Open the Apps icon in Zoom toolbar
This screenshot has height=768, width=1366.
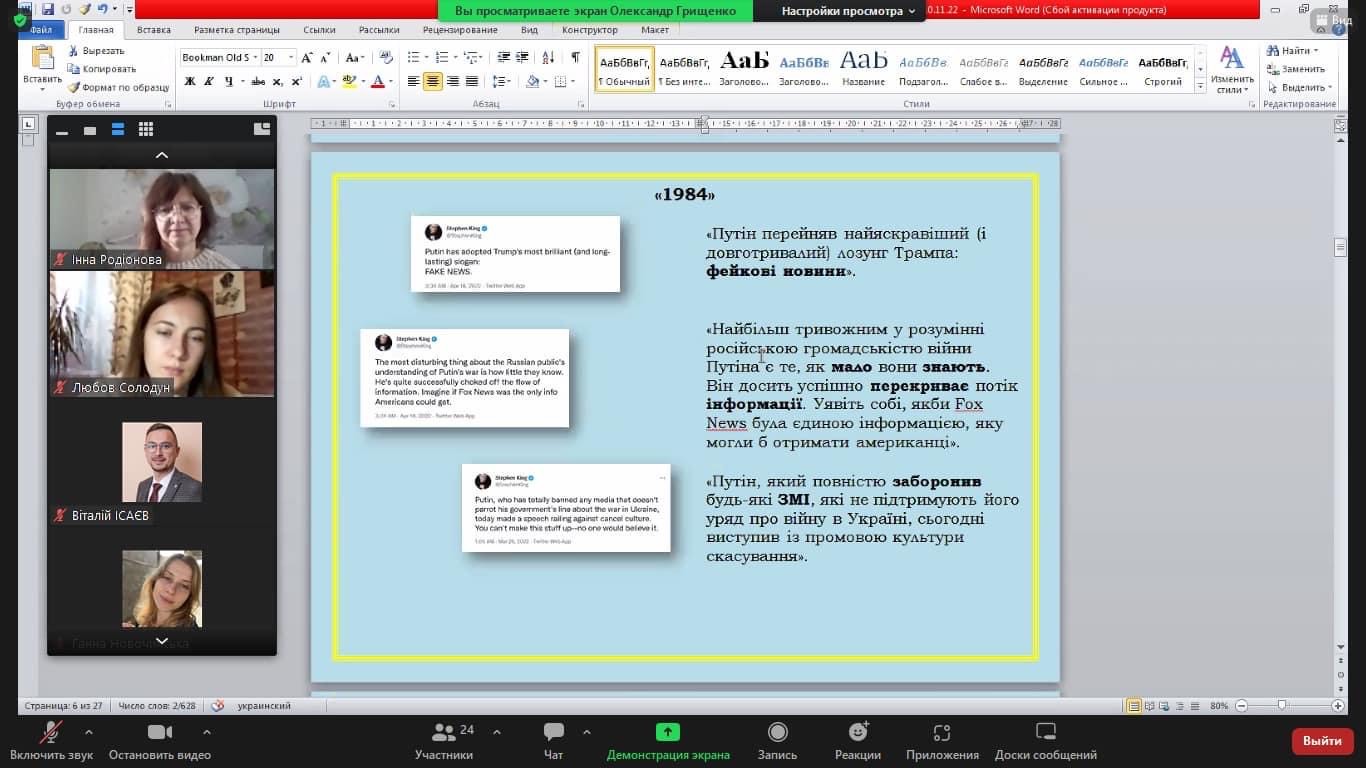tap(941, 733)
